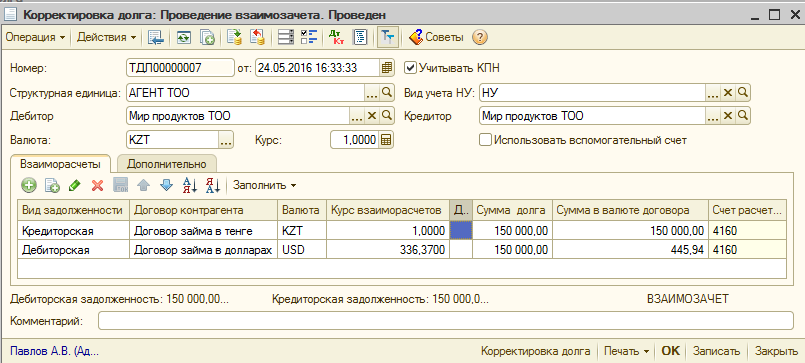Open the calculator for the Курс field
This screenshot has height=363, width=805.
pos(387,140)
